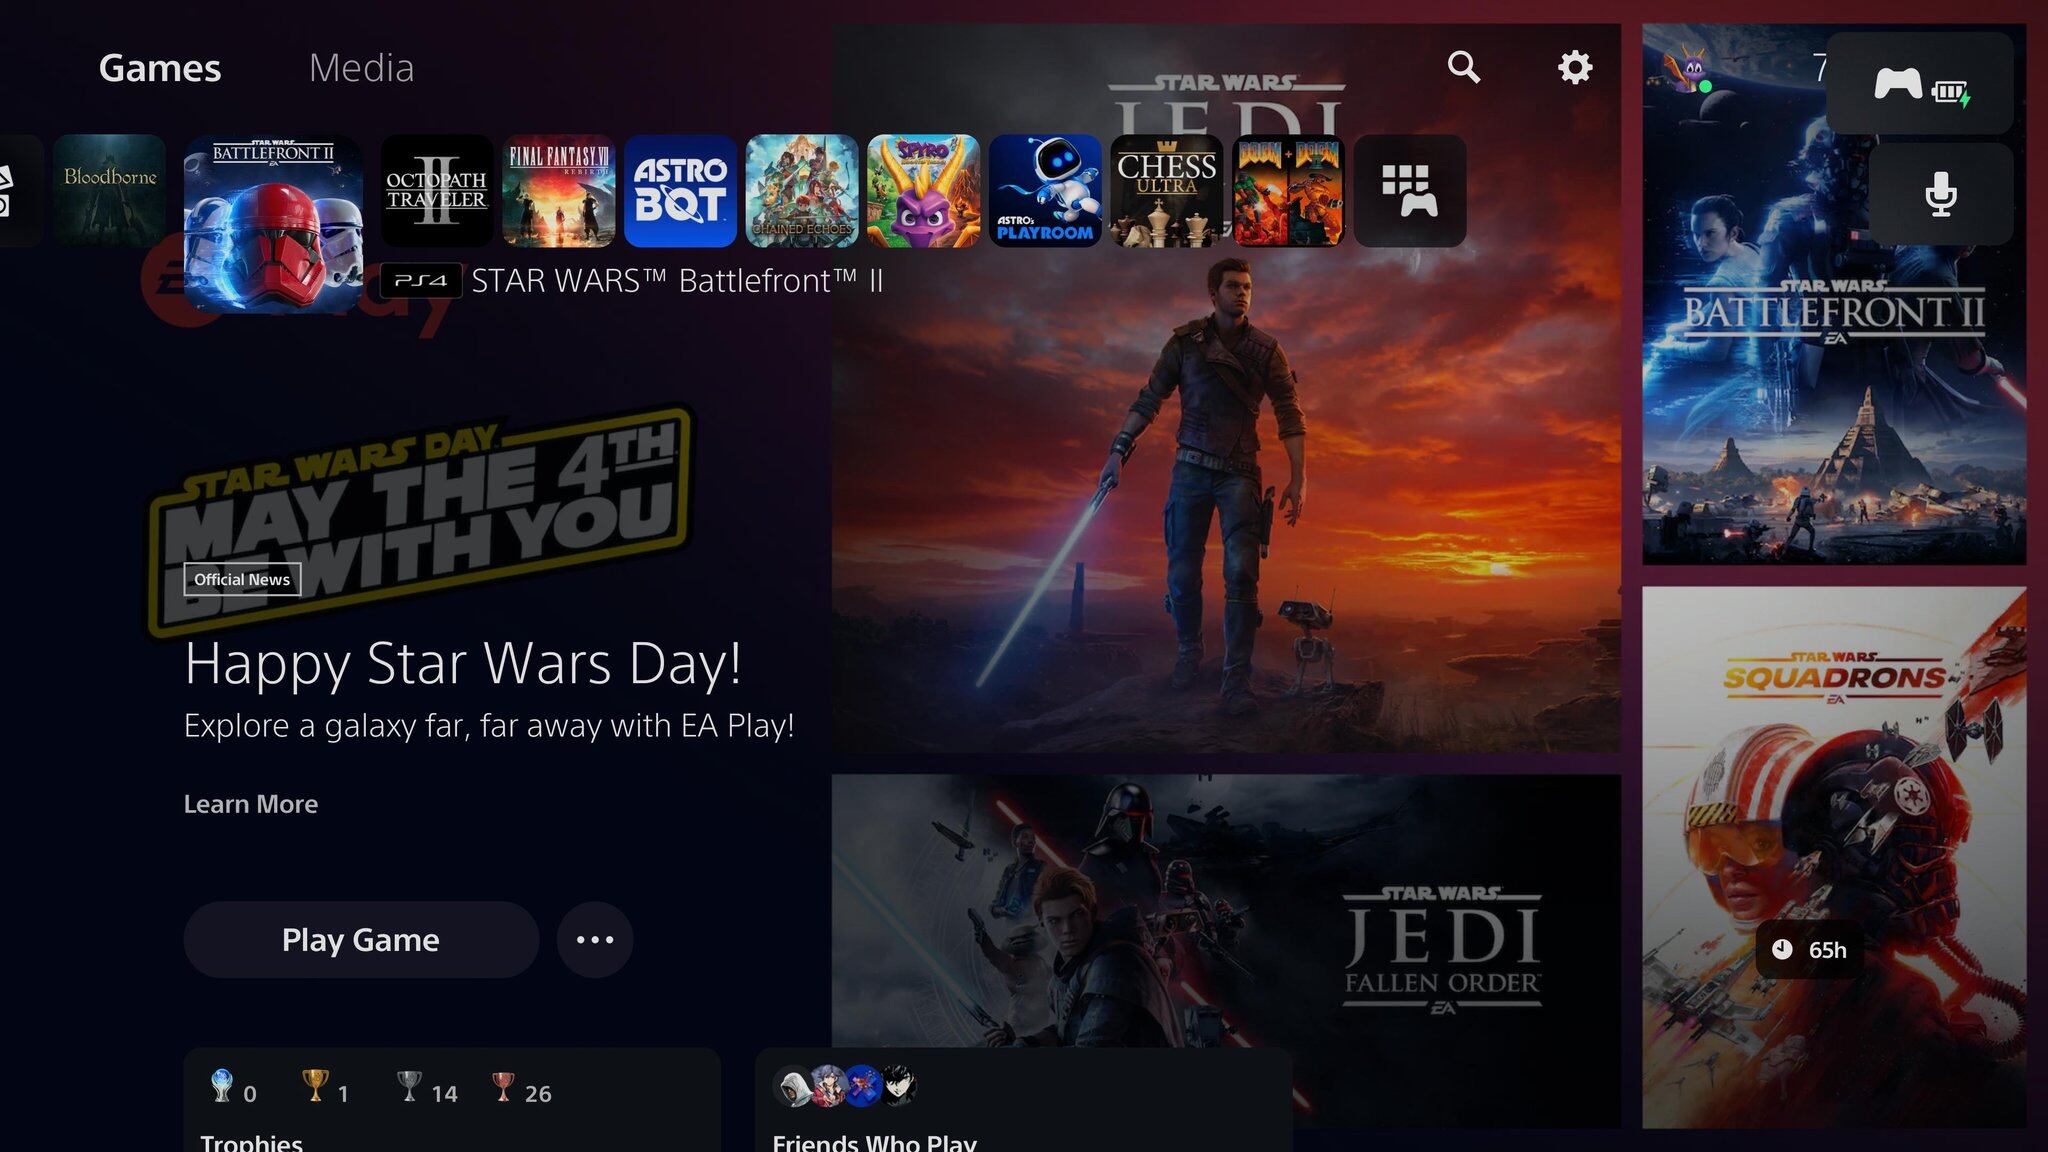
Task: Select the Octopath Traveler II tile
Action: [x=438, y=190]
